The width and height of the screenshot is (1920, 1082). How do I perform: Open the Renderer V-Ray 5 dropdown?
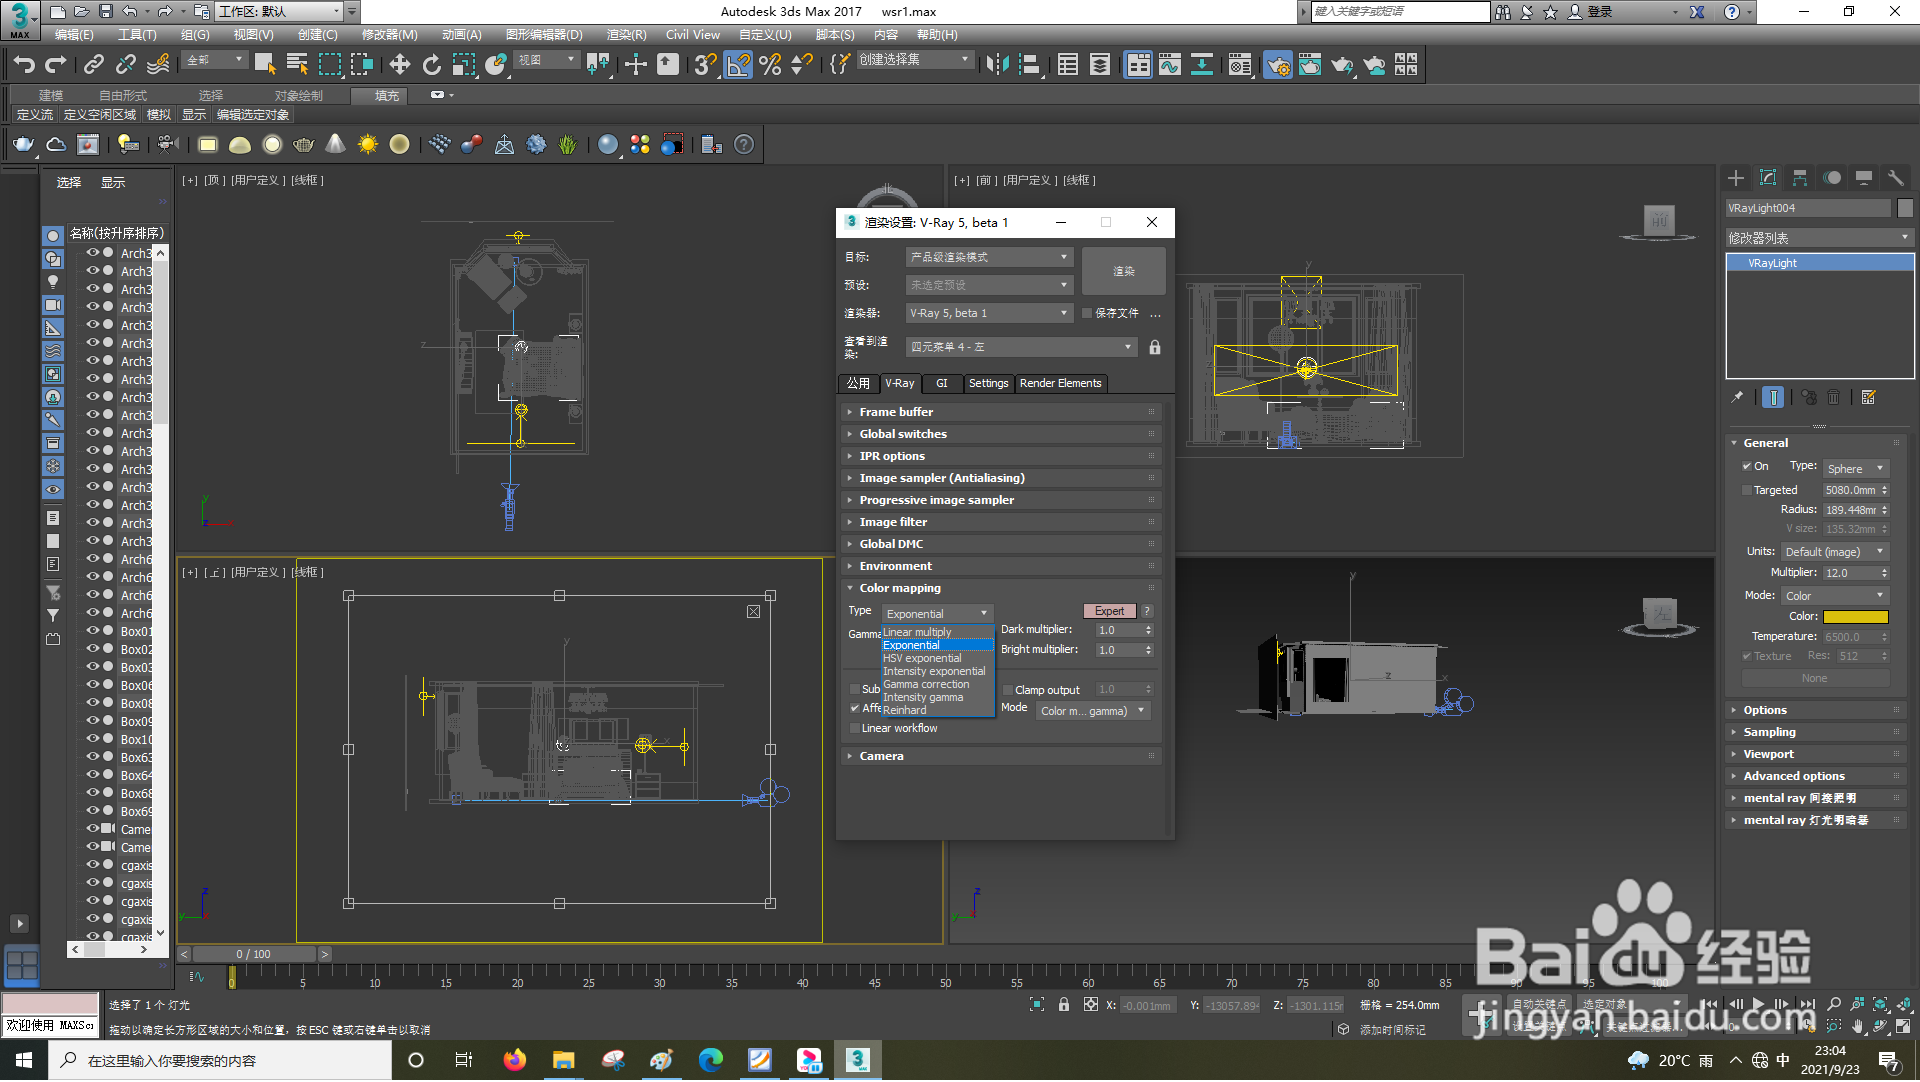click(x=990, y=313)
